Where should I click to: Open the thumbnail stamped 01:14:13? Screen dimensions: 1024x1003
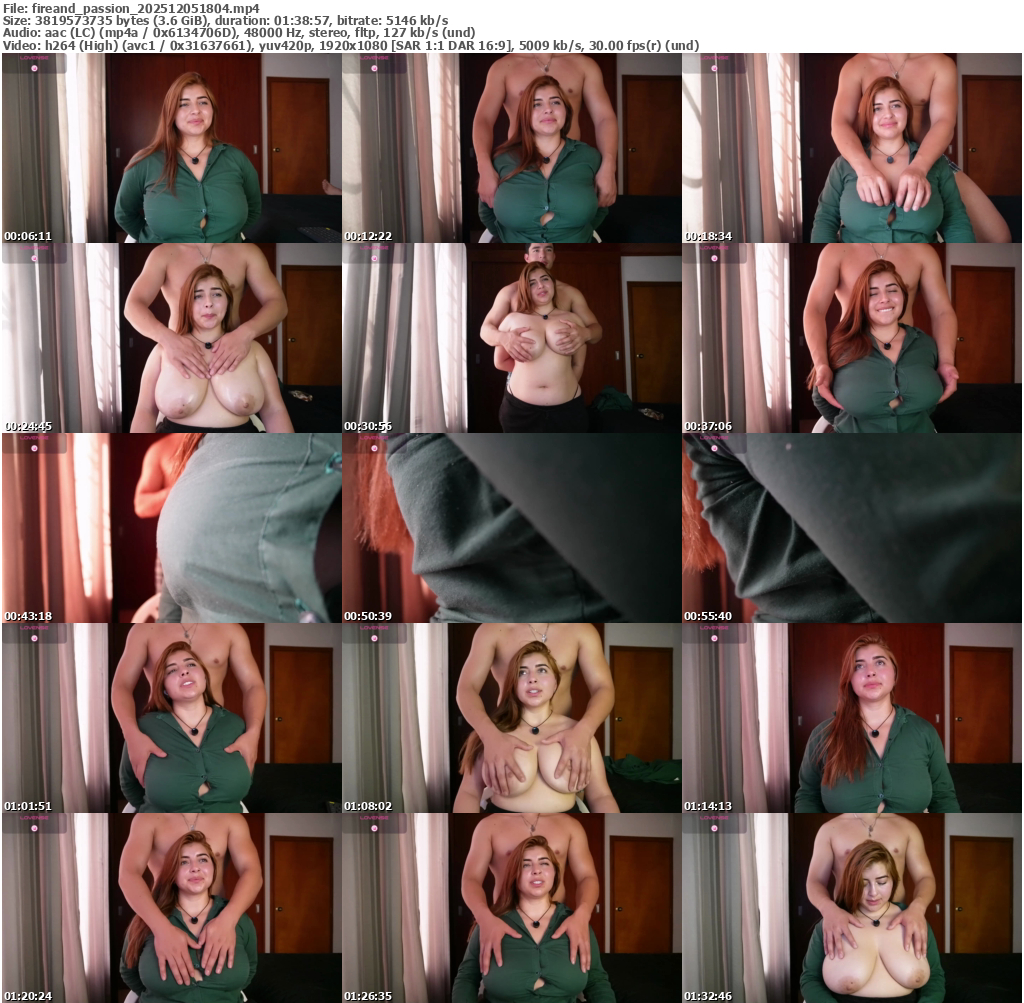click(x=852, y=718)
